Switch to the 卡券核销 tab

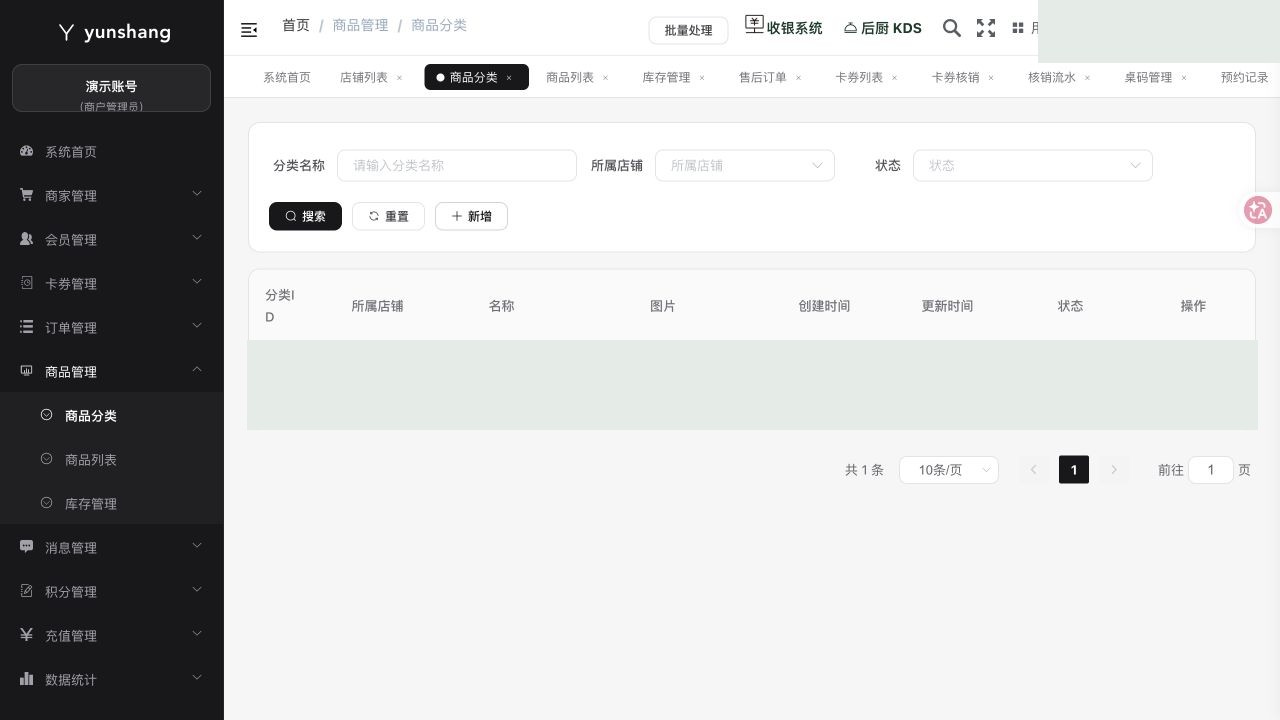[x=956, y=77]
